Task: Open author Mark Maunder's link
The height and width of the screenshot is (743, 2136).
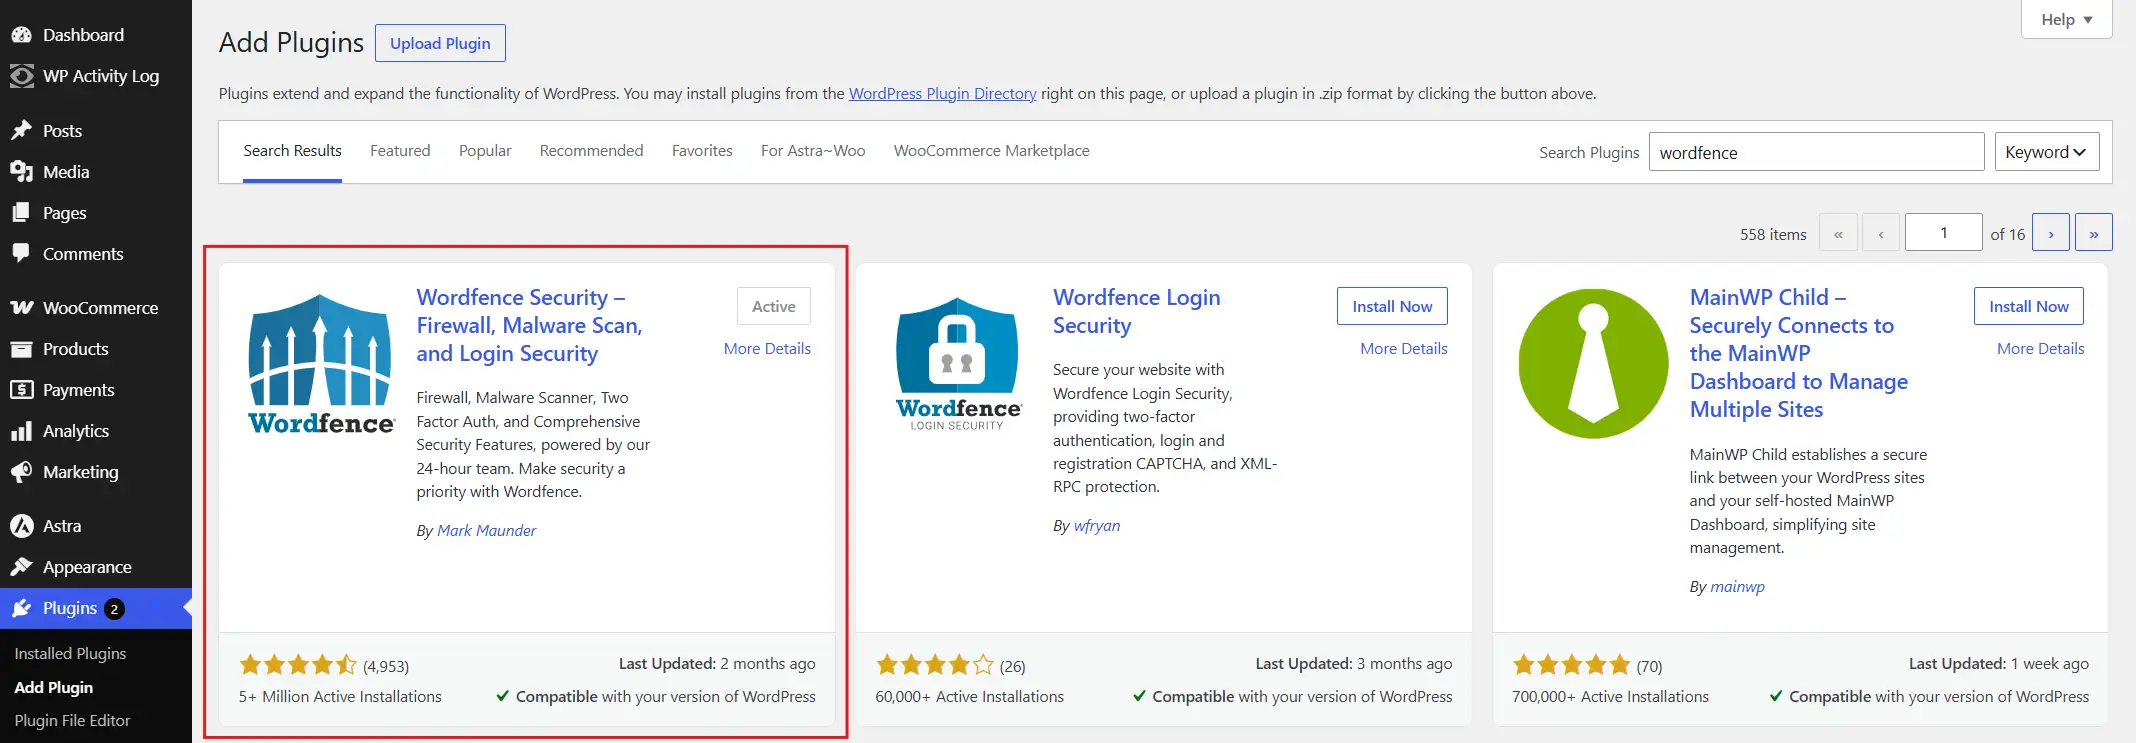Action: [486, 531]
